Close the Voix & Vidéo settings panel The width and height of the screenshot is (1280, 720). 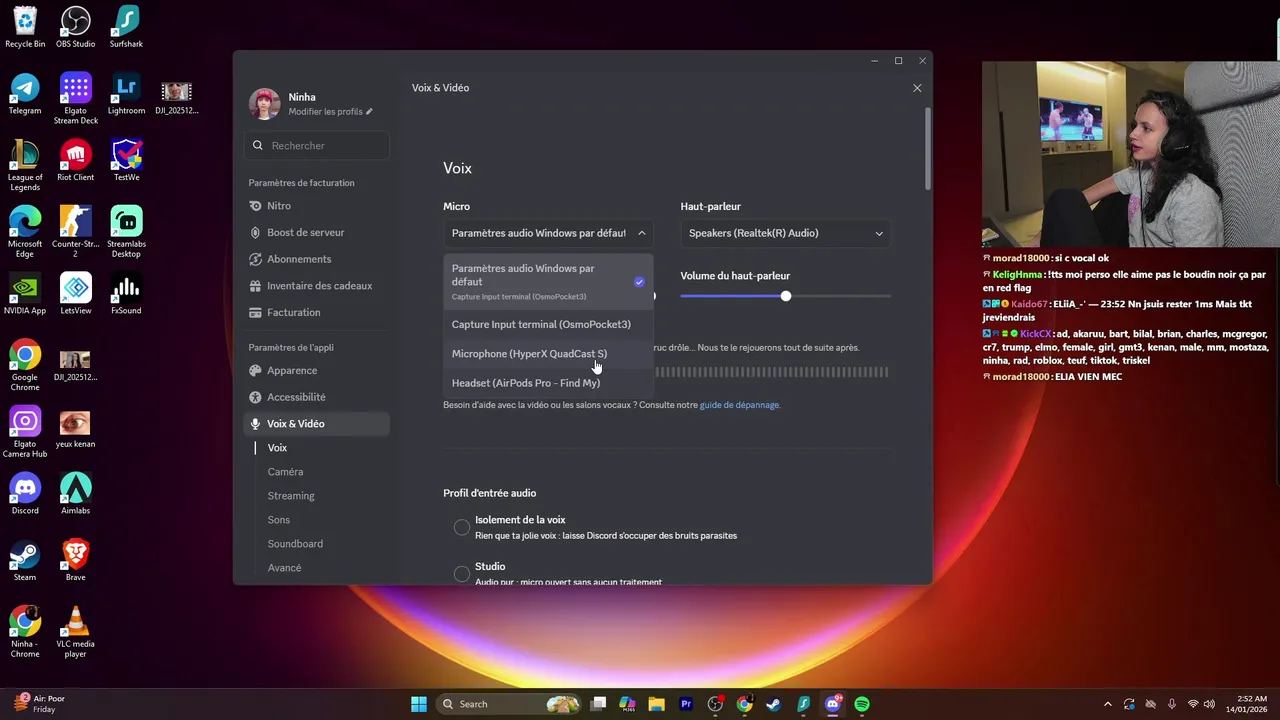917,88
